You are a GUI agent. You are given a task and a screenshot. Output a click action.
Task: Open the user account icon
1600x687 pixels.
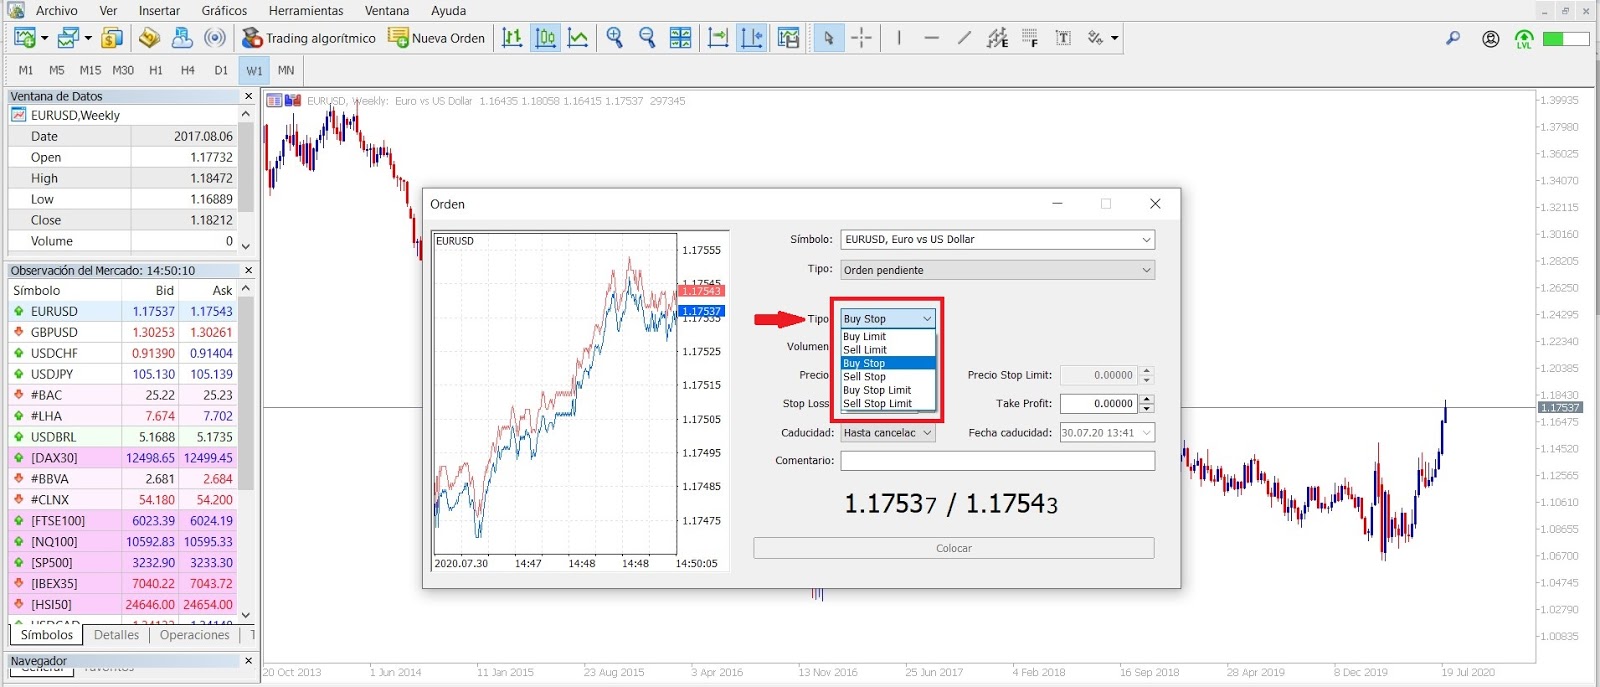[x=1491, y=39]
